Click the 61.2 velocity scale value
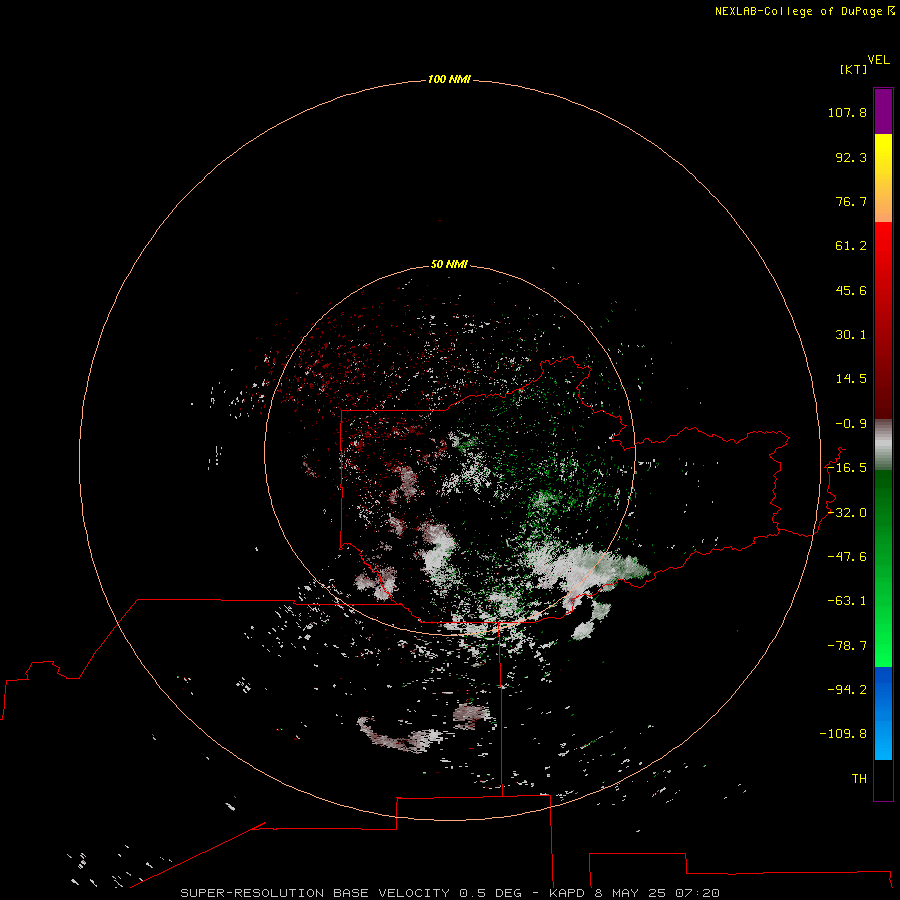This screenshot has height=900, width=900. point(851,246)
